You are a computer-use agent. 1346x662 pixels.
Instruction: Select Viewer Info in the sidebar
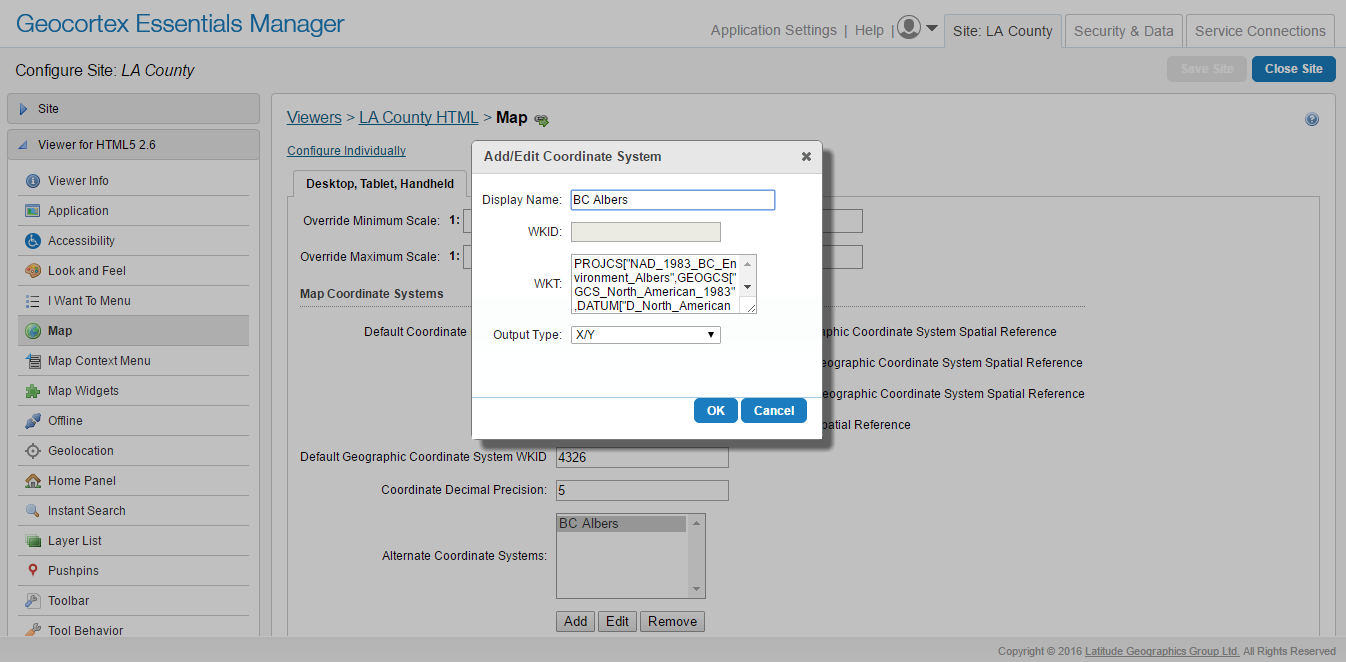(x=133, y=181)
